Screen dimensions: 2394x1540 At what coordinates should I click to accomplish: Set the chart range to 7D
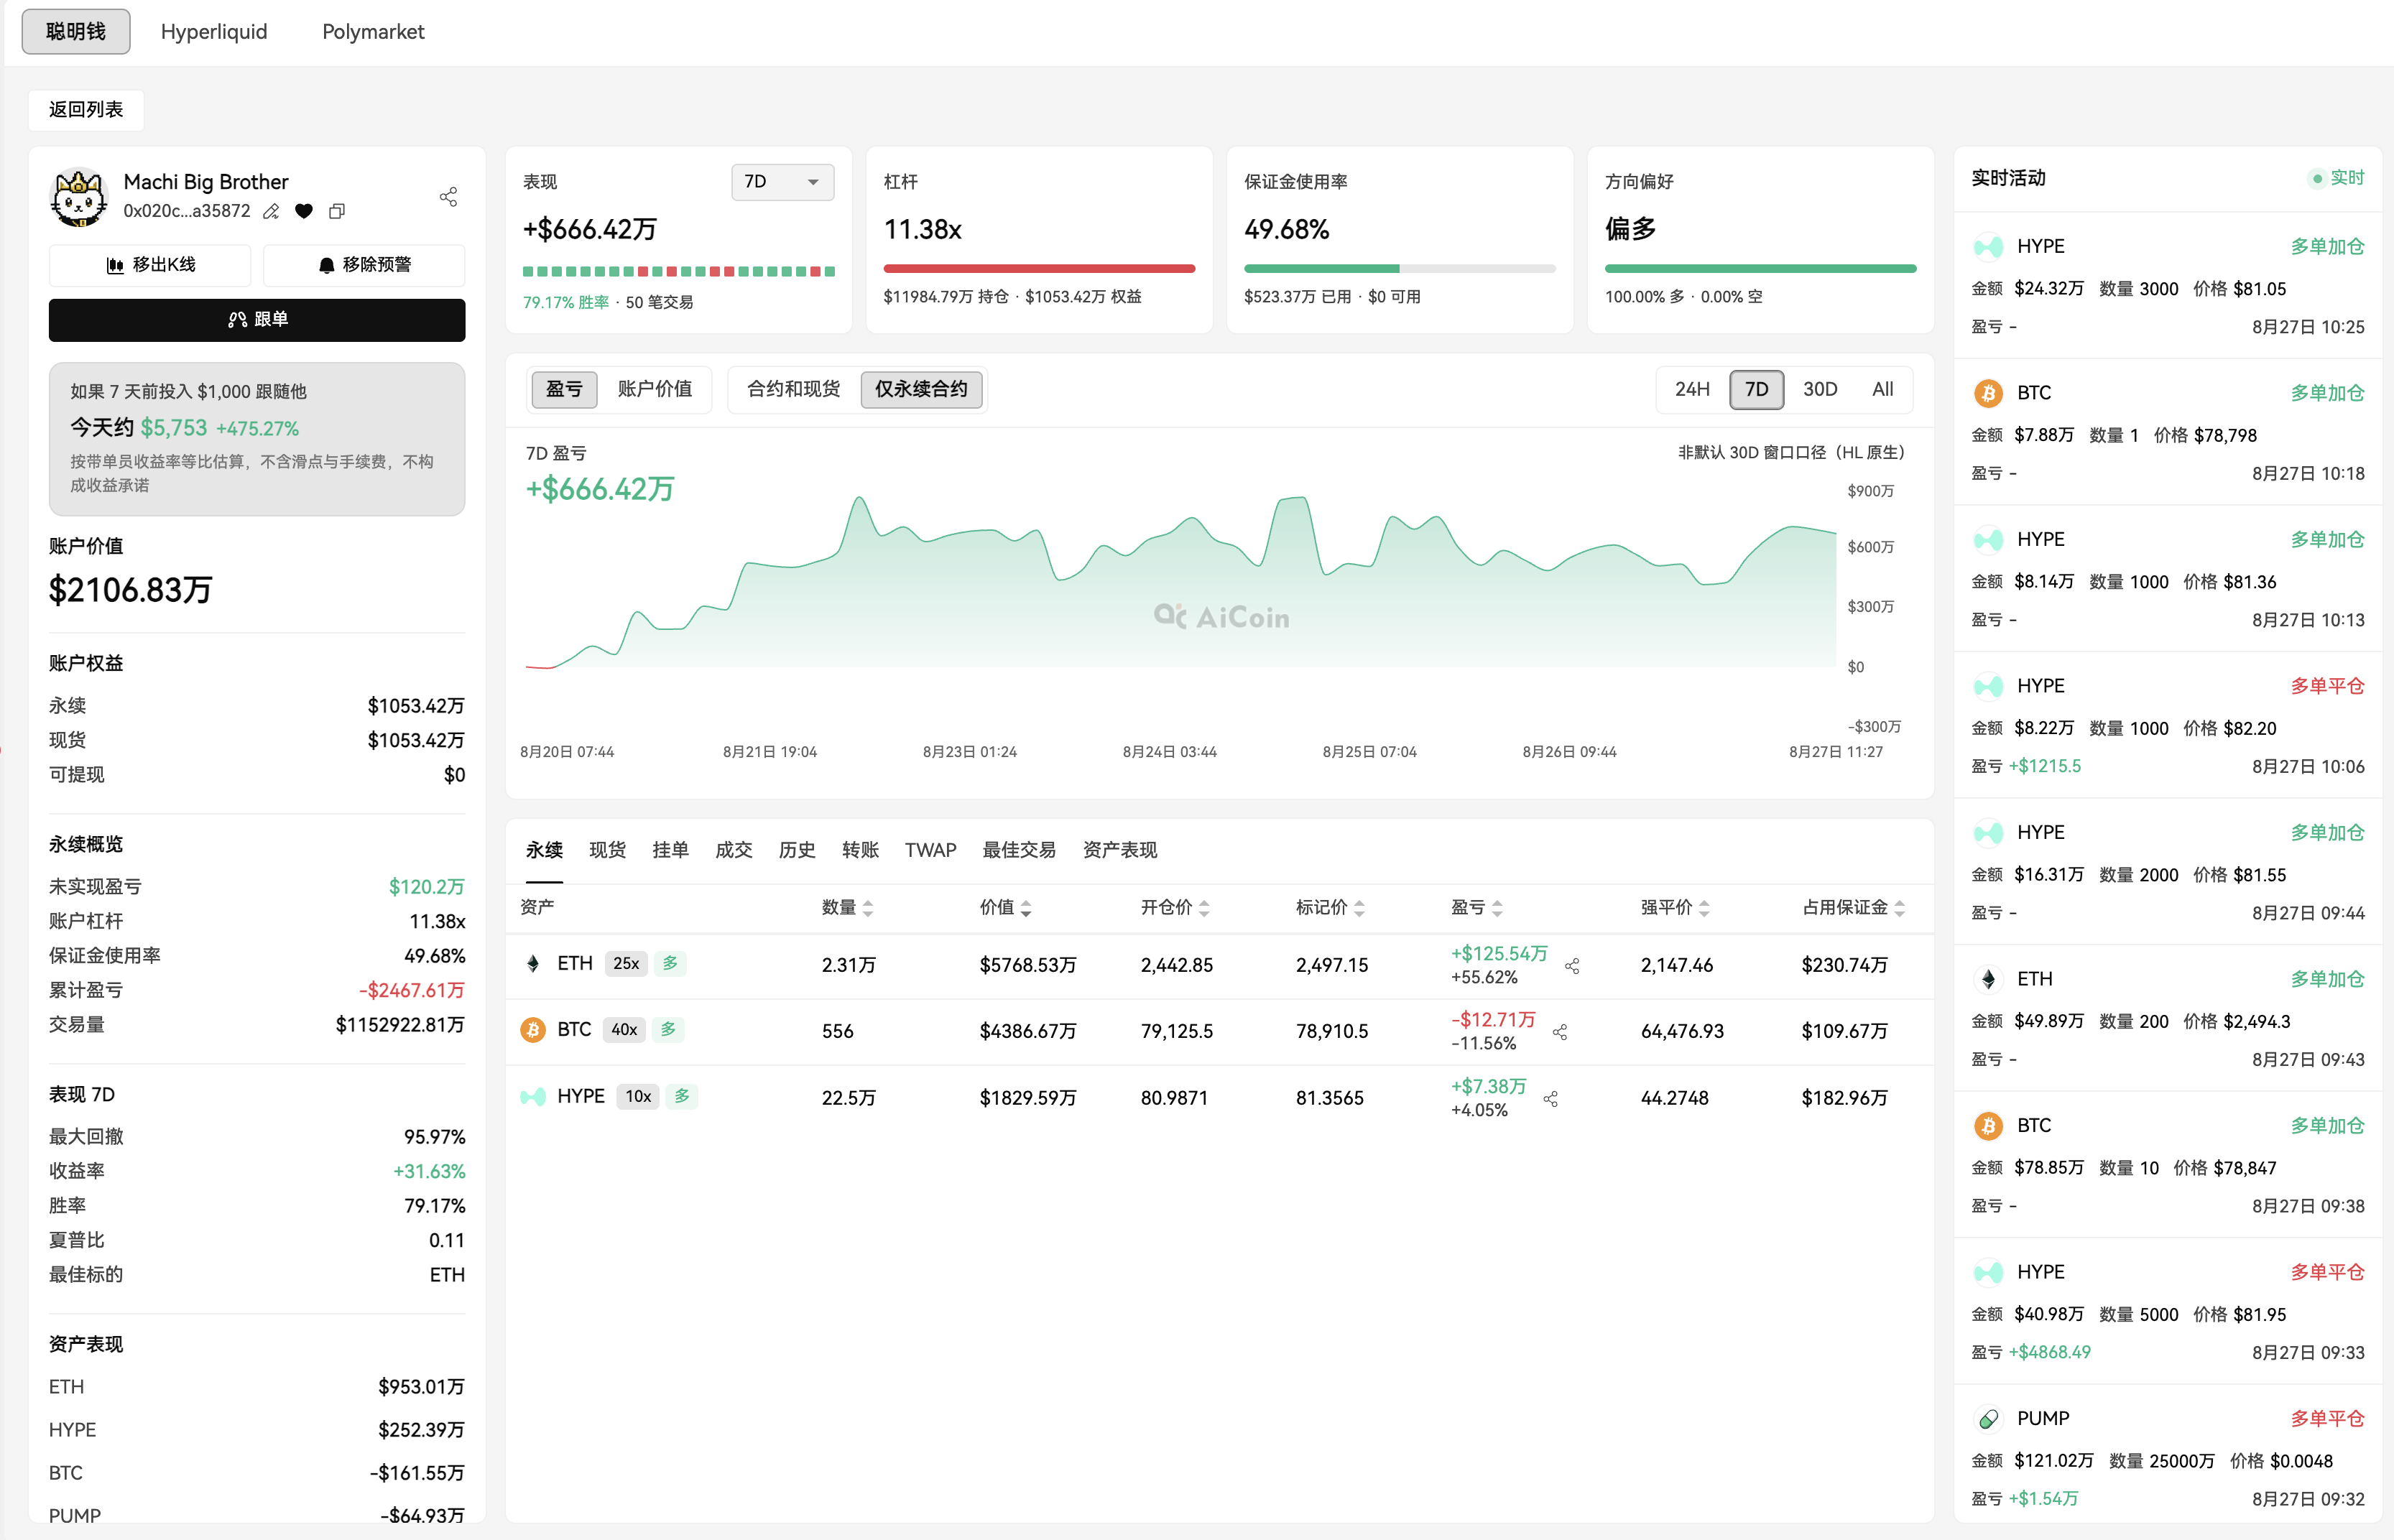[1757, 390]
